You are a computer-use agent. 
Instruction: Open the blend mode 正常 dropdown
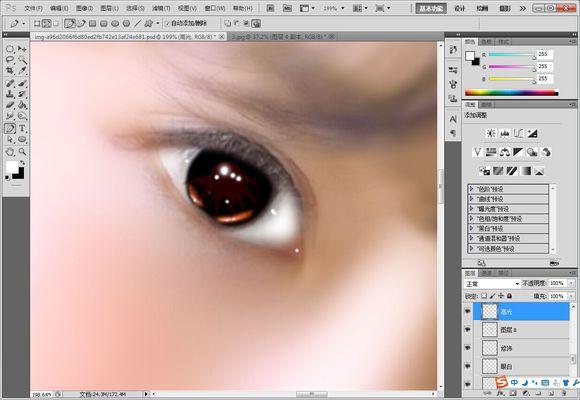(492, 283)
